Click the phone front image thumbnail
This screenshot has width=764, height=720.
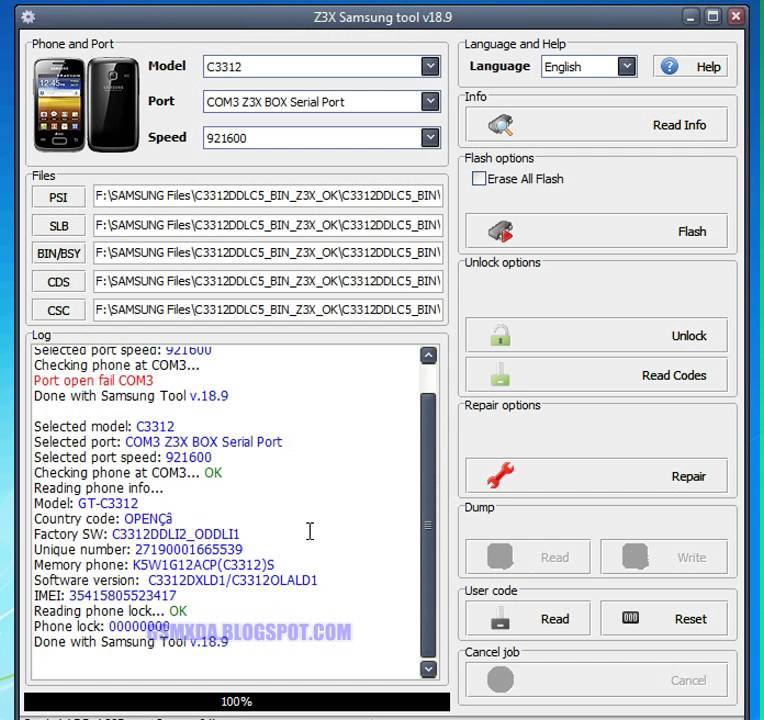pos(59,105)
